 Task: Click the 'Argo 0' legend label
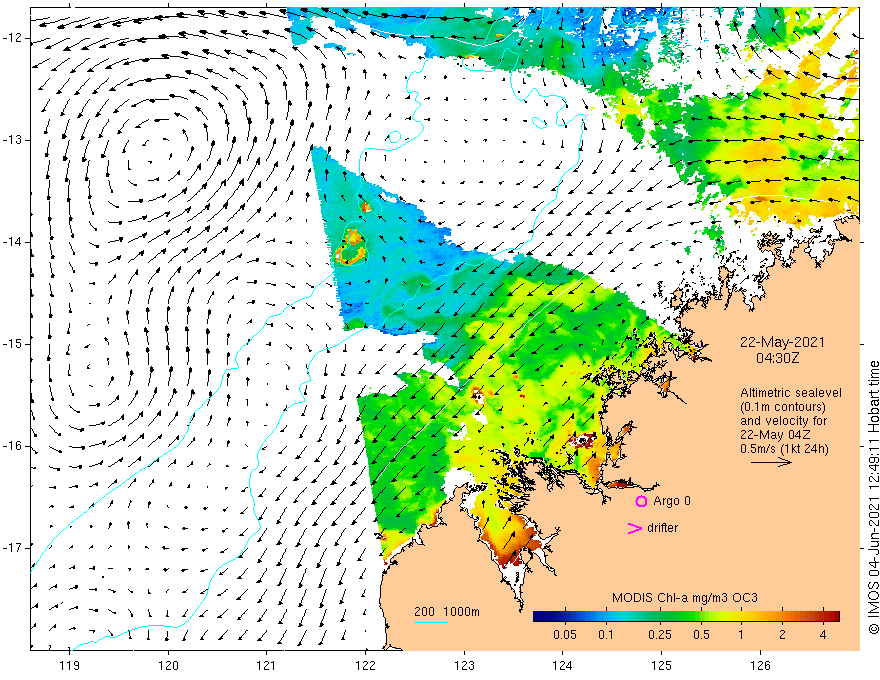point(672,500)
